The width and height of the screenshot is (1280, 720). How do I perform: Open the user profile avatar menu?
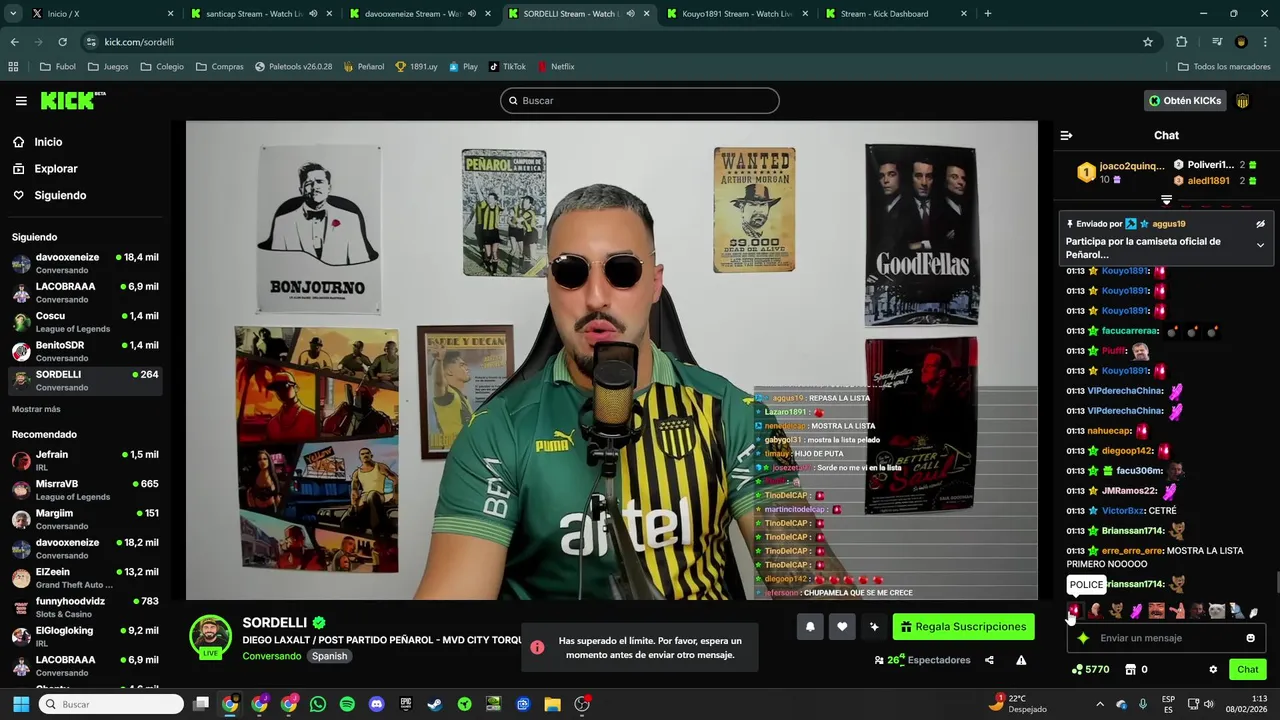coord(1243,101)
